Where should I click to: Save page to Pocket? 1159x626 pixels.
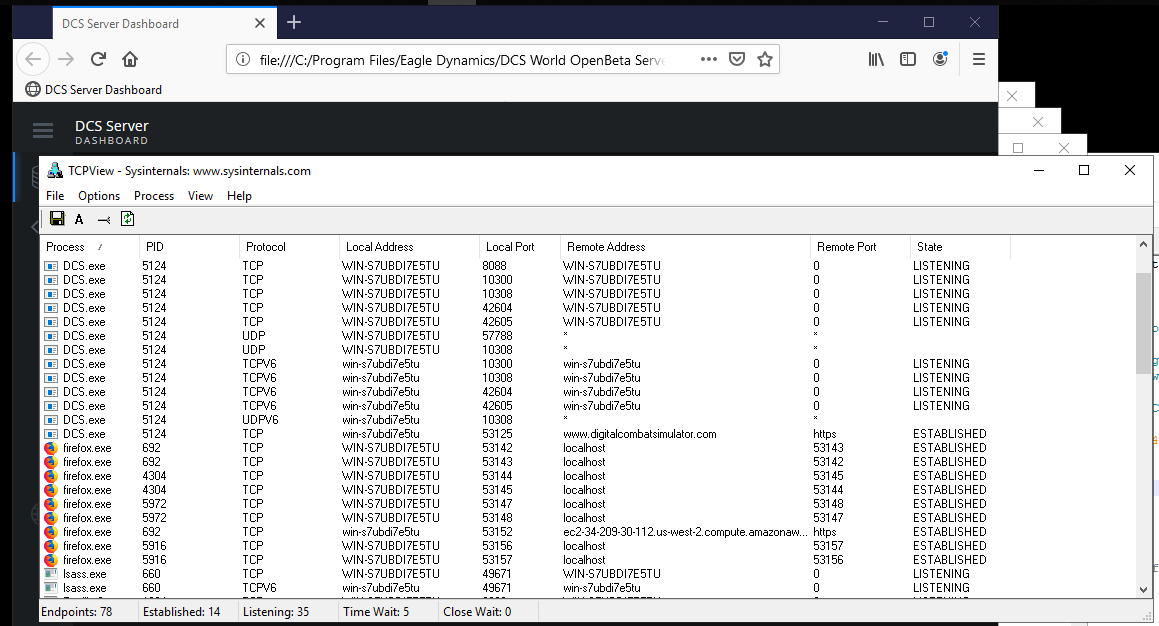click(x=737, y=59)
